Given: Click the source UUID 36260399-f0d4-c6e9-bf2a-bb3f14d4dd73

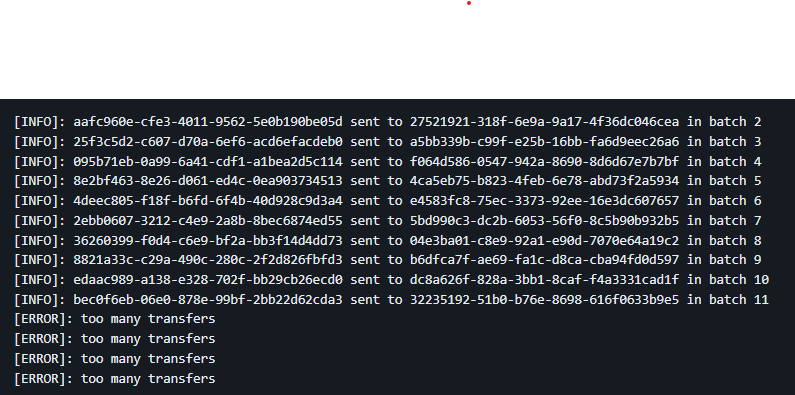Looking at the screenshot, I should (x=208, y=240).
